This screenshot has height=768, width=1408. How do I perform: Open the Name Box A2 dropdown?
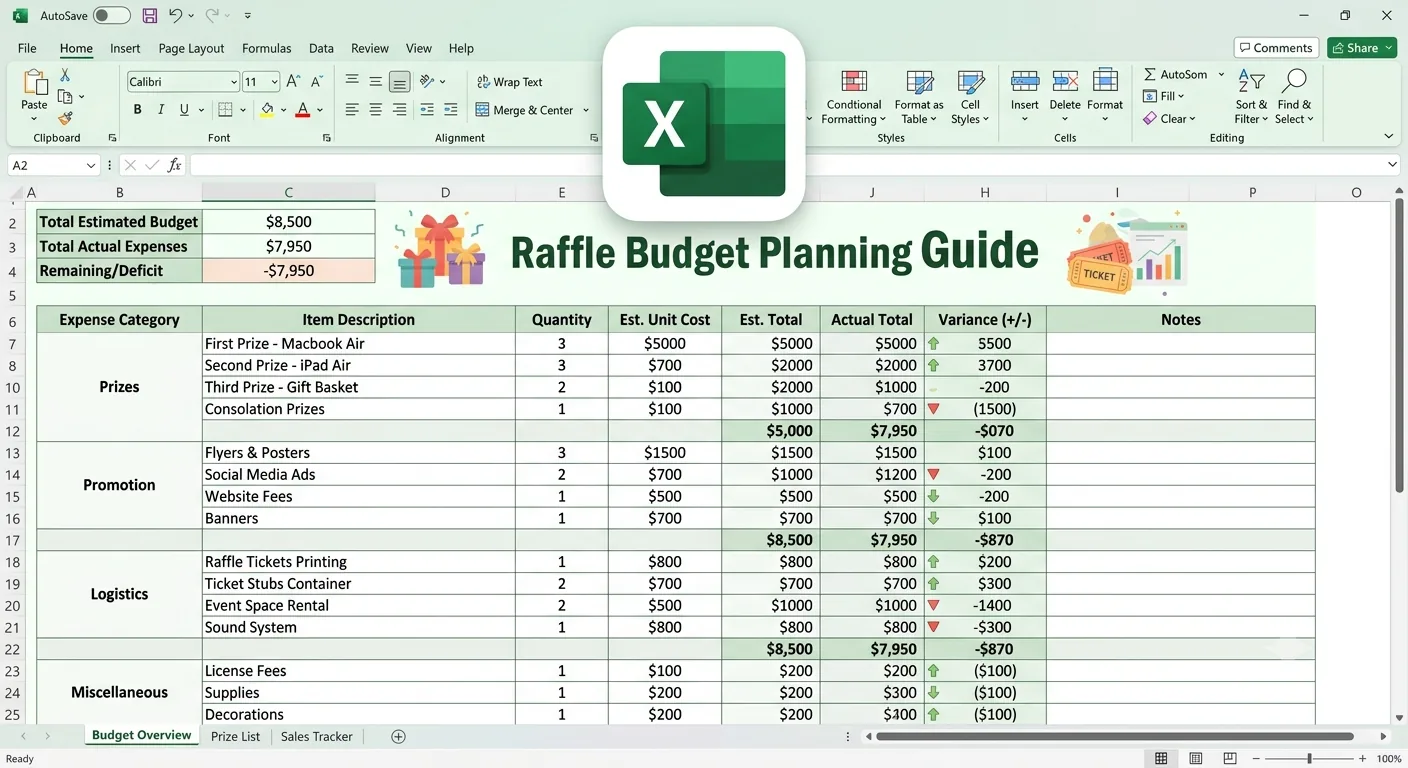[91, 165]
